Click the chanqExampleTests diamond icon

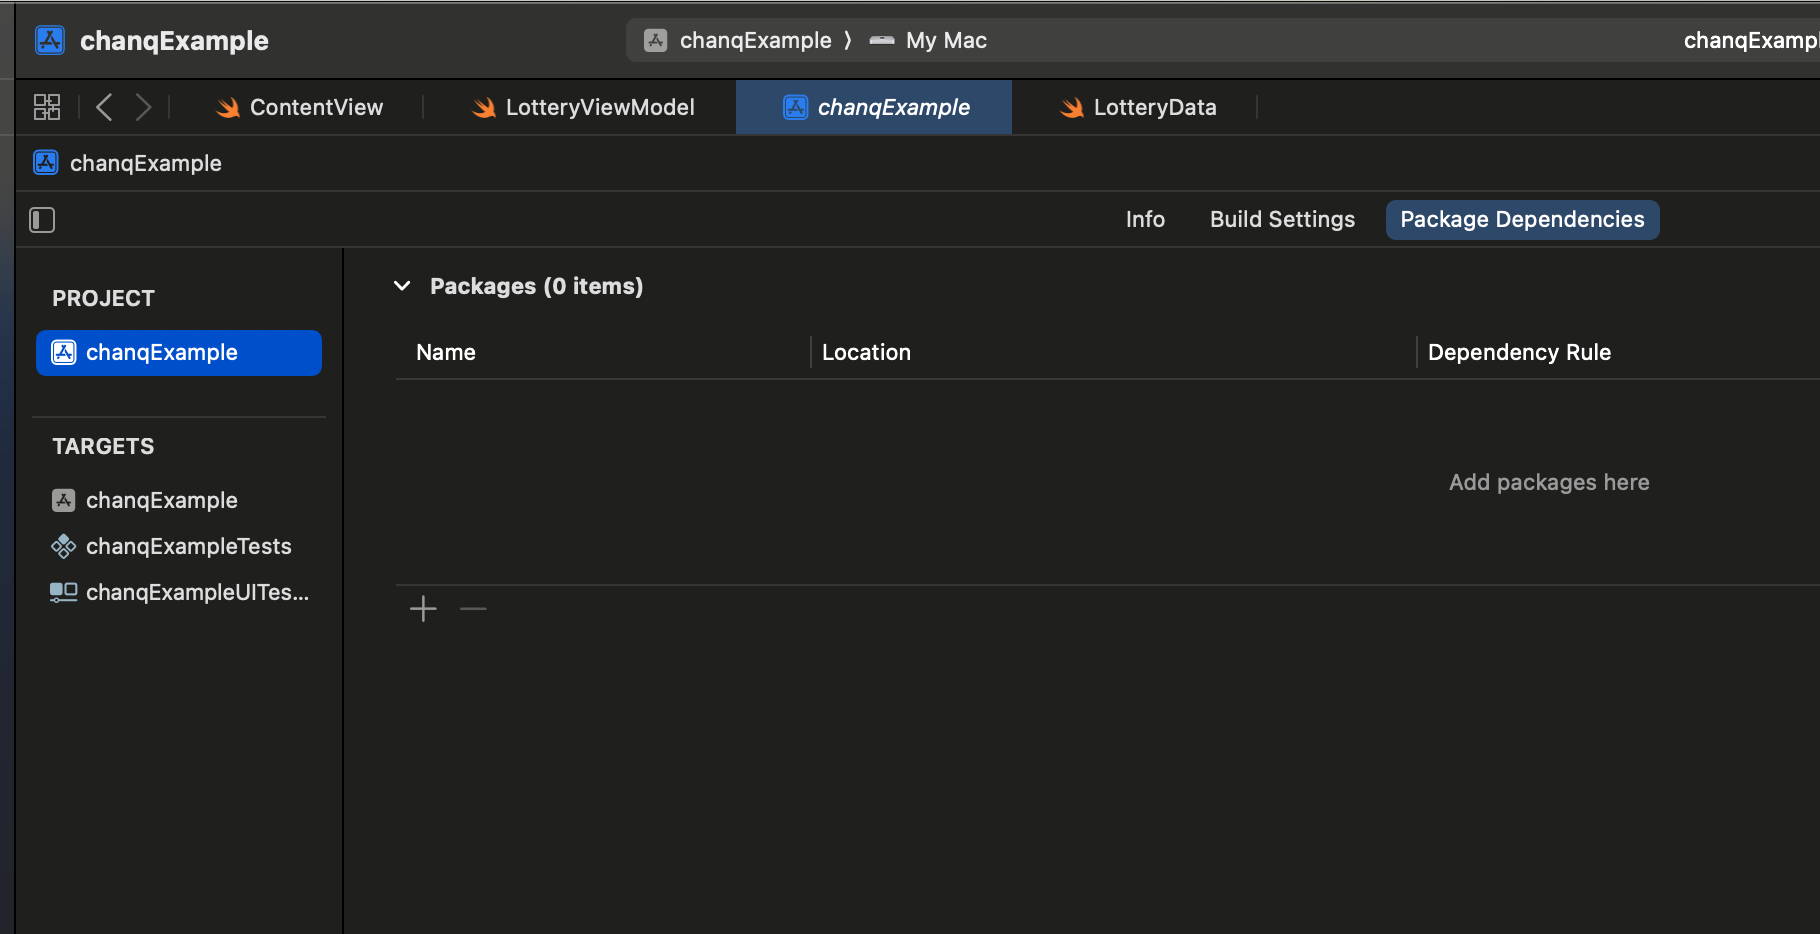pos(63,546)
